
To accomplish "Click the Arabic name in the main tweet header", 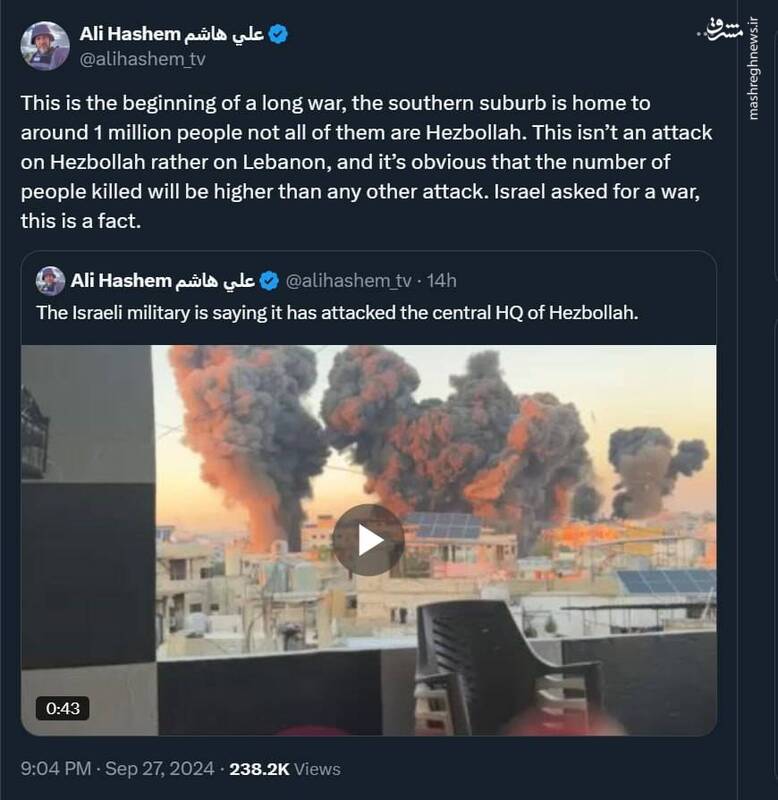I will tap(224, 34).
